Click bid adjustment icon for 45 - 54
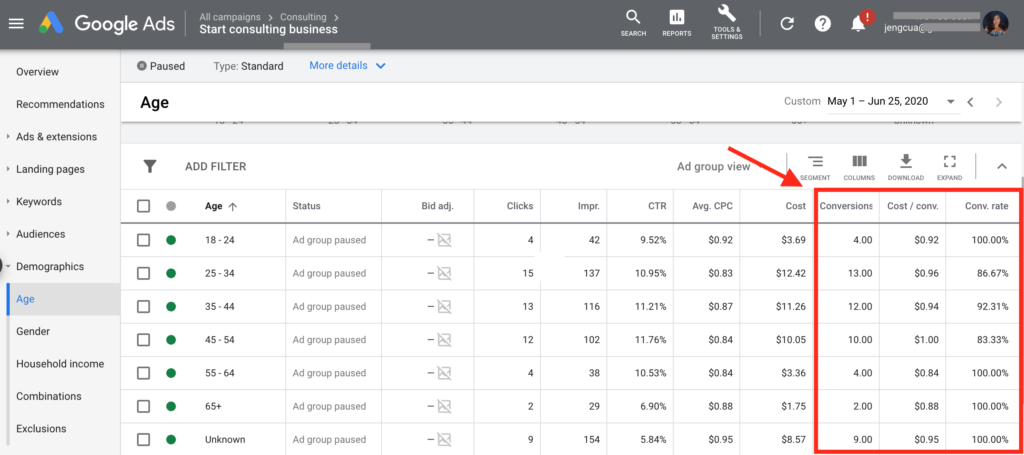The width and height of the screenshot is (1024, 455). [444, 339]
